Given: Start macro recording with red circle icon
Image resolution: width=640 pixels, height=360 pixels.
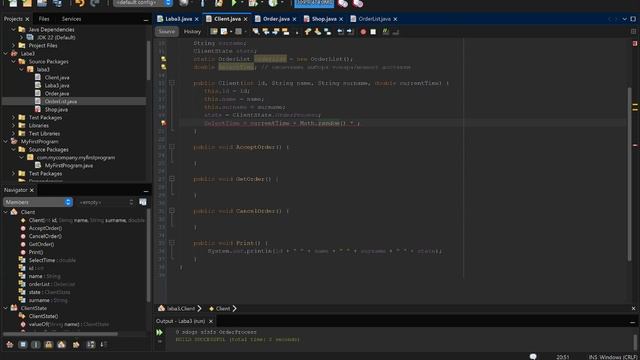Looking at the screenshot, I should coord(363,31).
